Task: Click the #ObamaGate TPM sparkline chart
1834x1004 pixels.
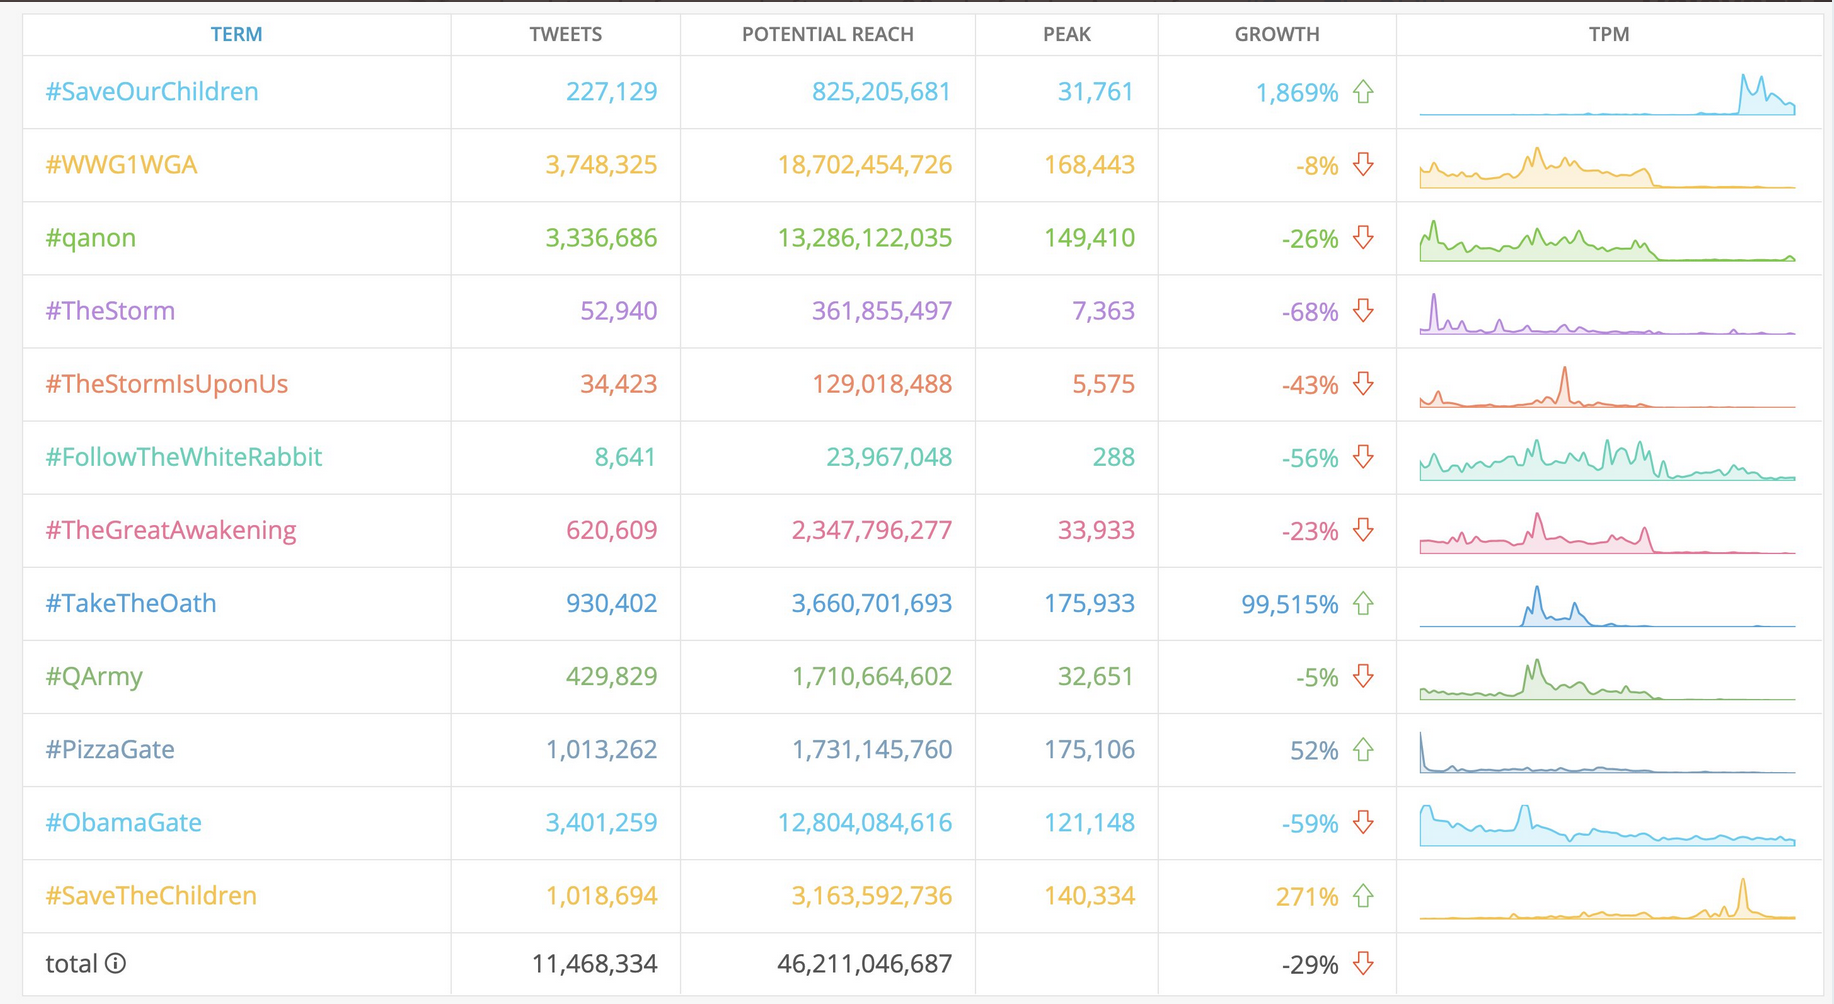Action: click(x=1607, y=824)
